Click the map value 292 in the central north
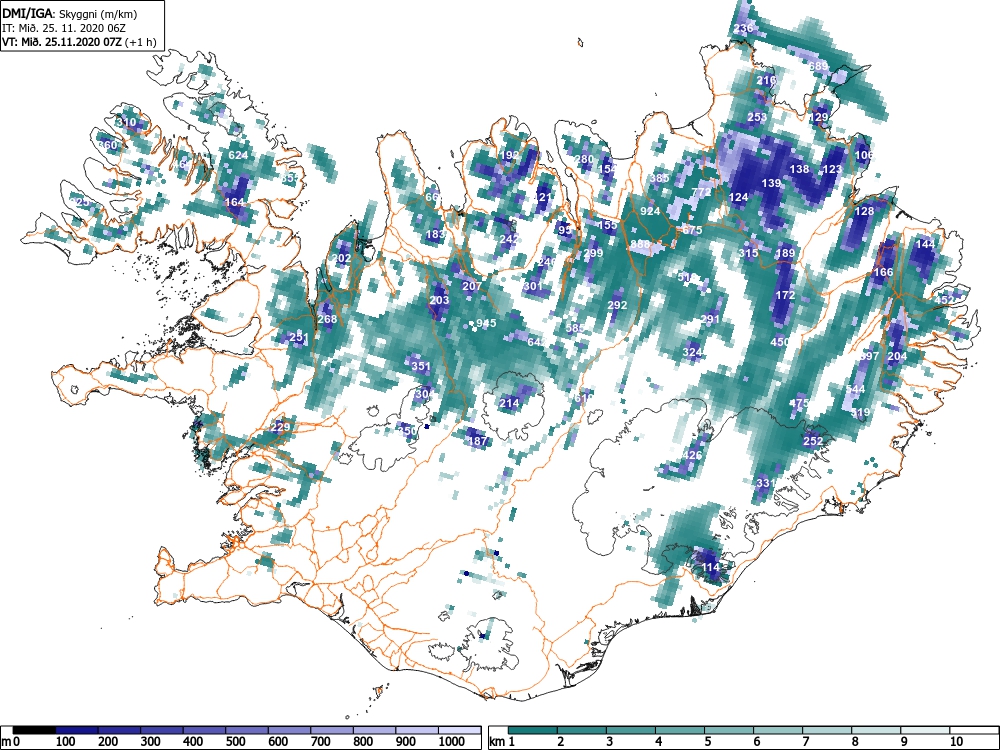The image size is (1000, 750). pyautogui.click(x=617, y=305)
